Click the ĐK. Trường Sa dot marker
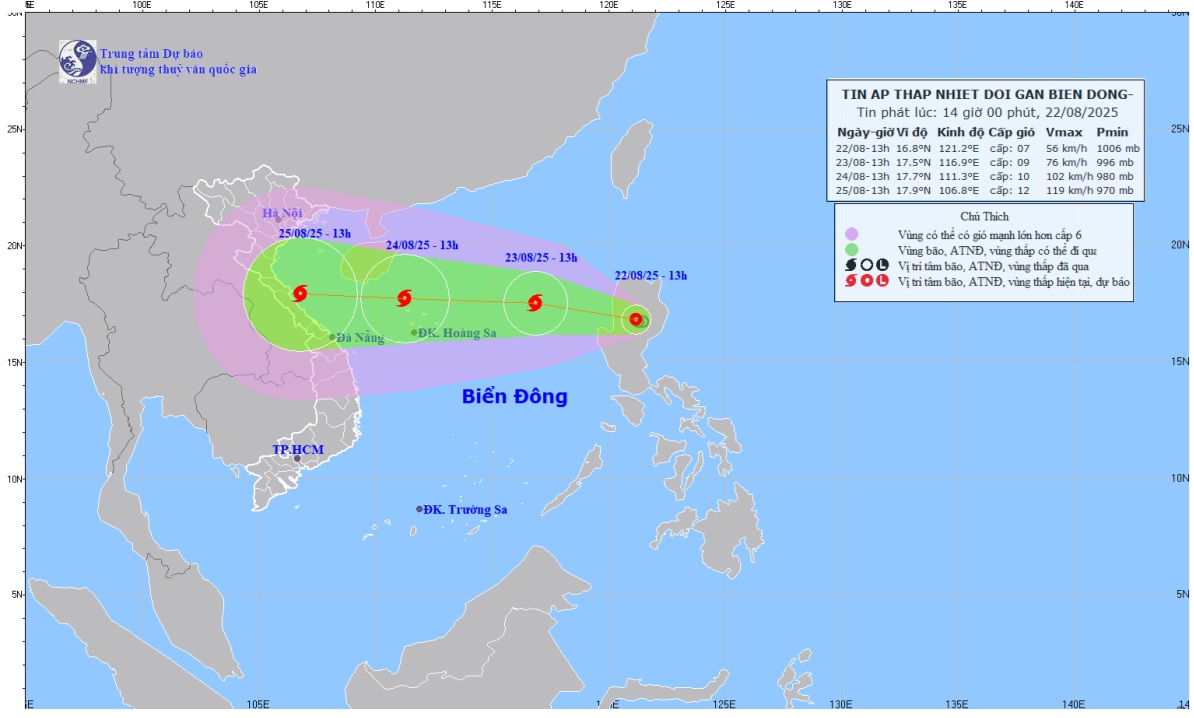This screenshot has height=718, width=1194. pos(420,509)
